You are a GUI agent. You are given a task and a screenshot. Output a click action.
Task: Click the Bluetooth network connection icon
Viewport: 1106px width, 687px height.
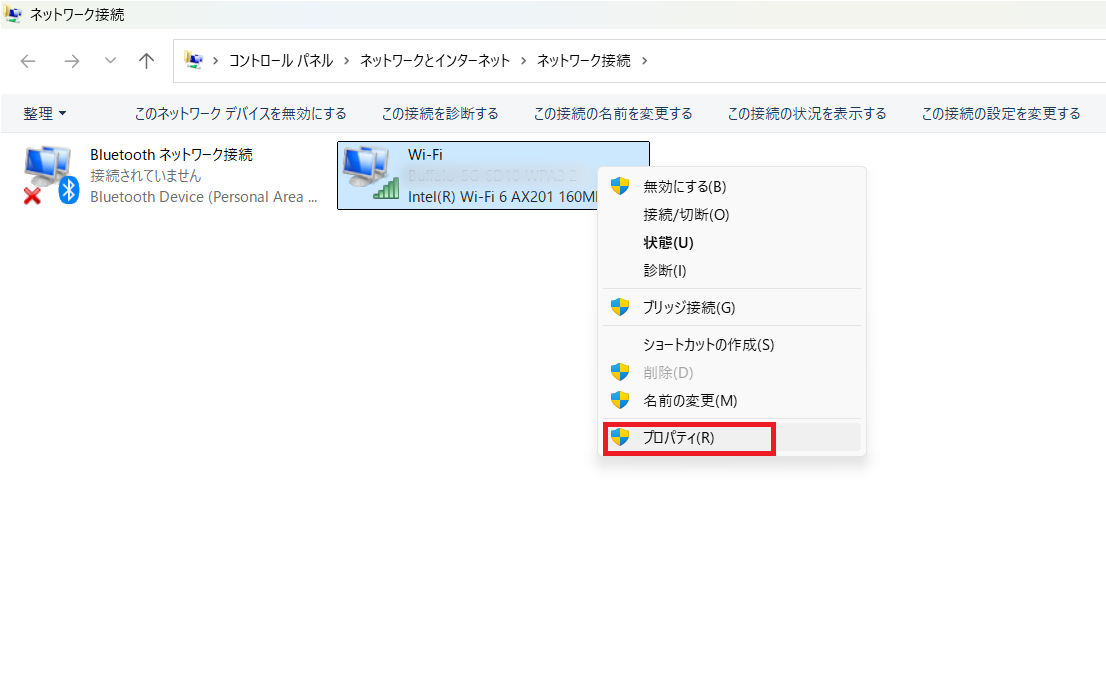[x=49, y=174]
